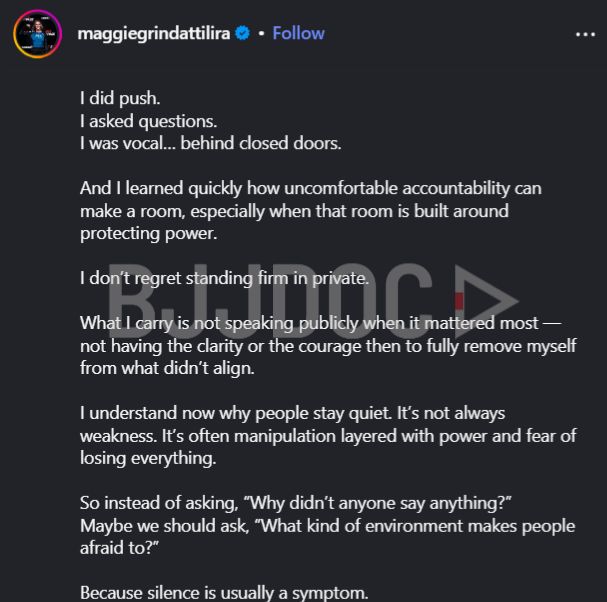
Task: Click the line "I did push."
Action: click(x=120, y=99)
